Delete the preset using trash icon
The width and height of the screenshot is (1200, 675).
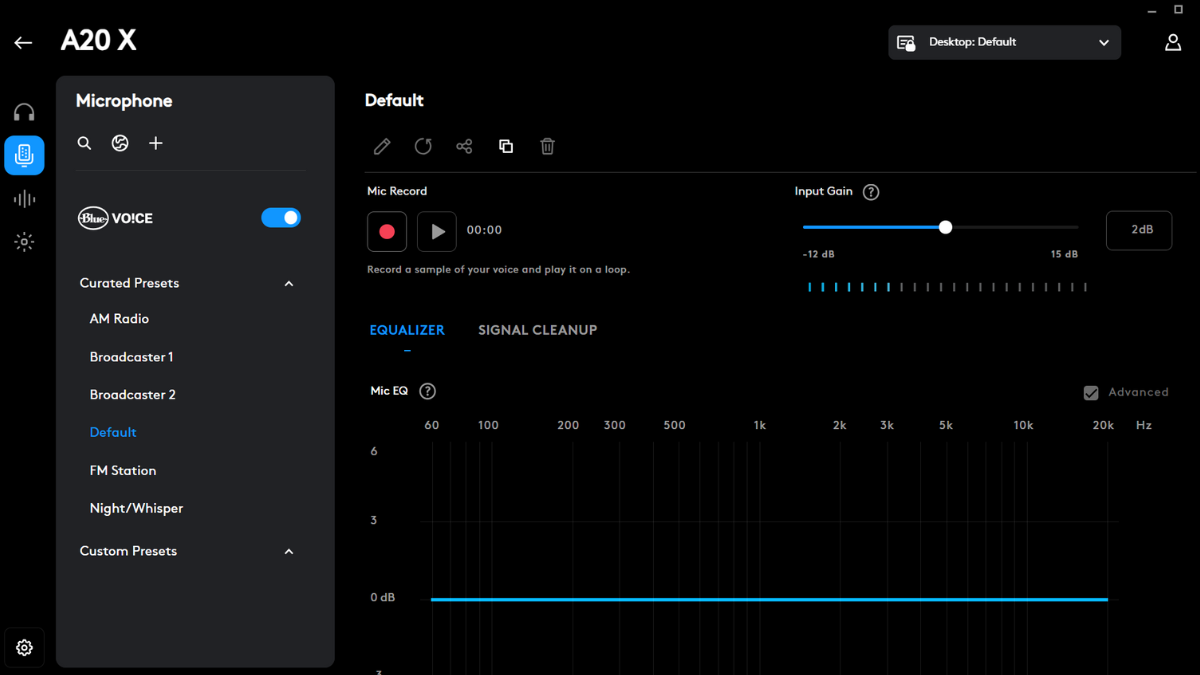tap(547, 147)
